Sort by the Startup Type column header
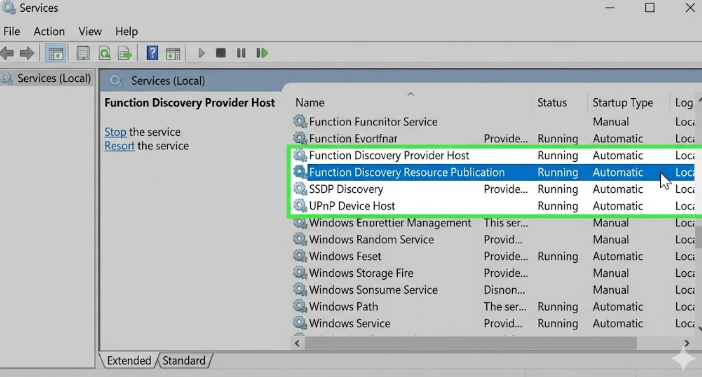Viewport: 702px width, 377px height. click(622, 103)
